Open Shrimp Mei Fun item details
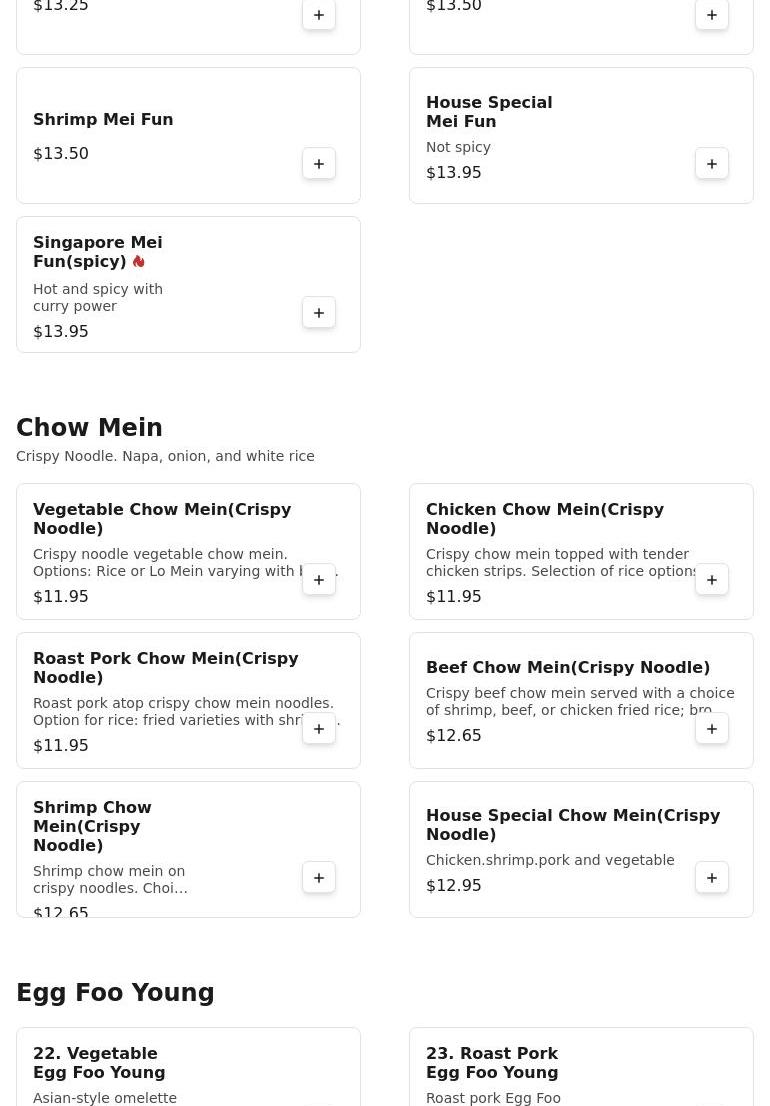 click(103, 120)
